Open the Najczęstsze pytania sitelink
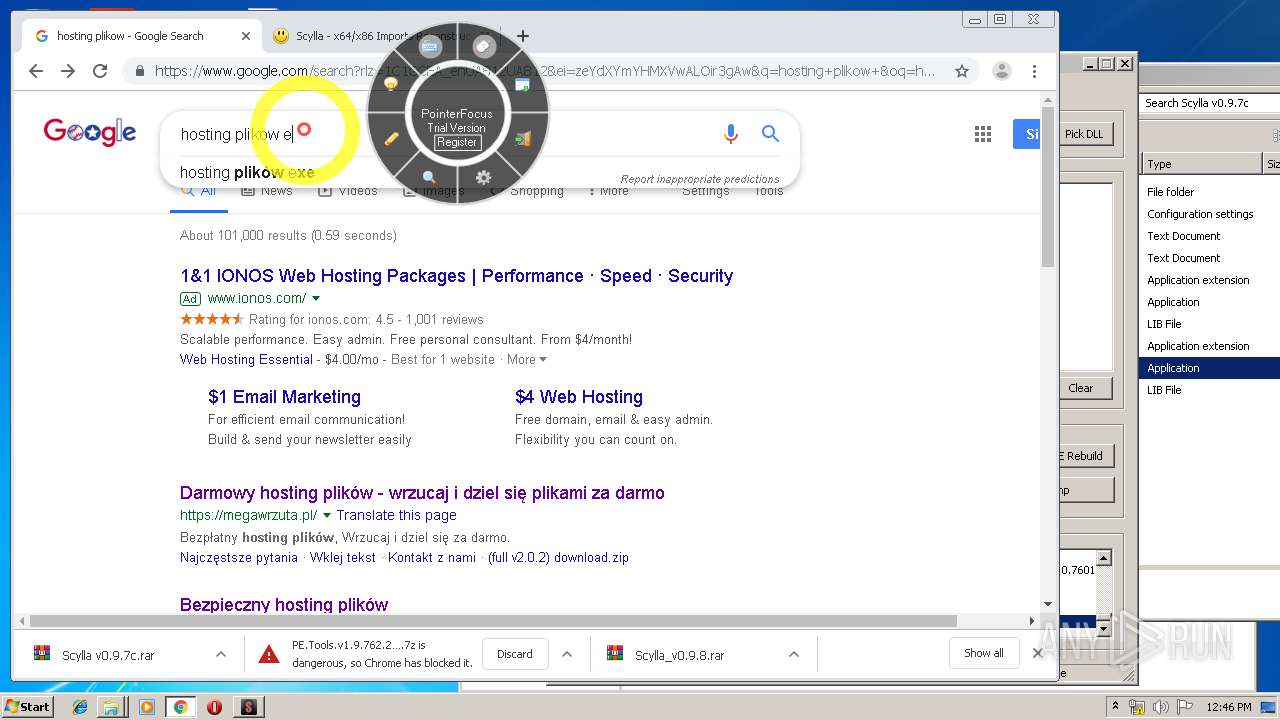Screen dimensions: 1280x720 pos(239,558)
